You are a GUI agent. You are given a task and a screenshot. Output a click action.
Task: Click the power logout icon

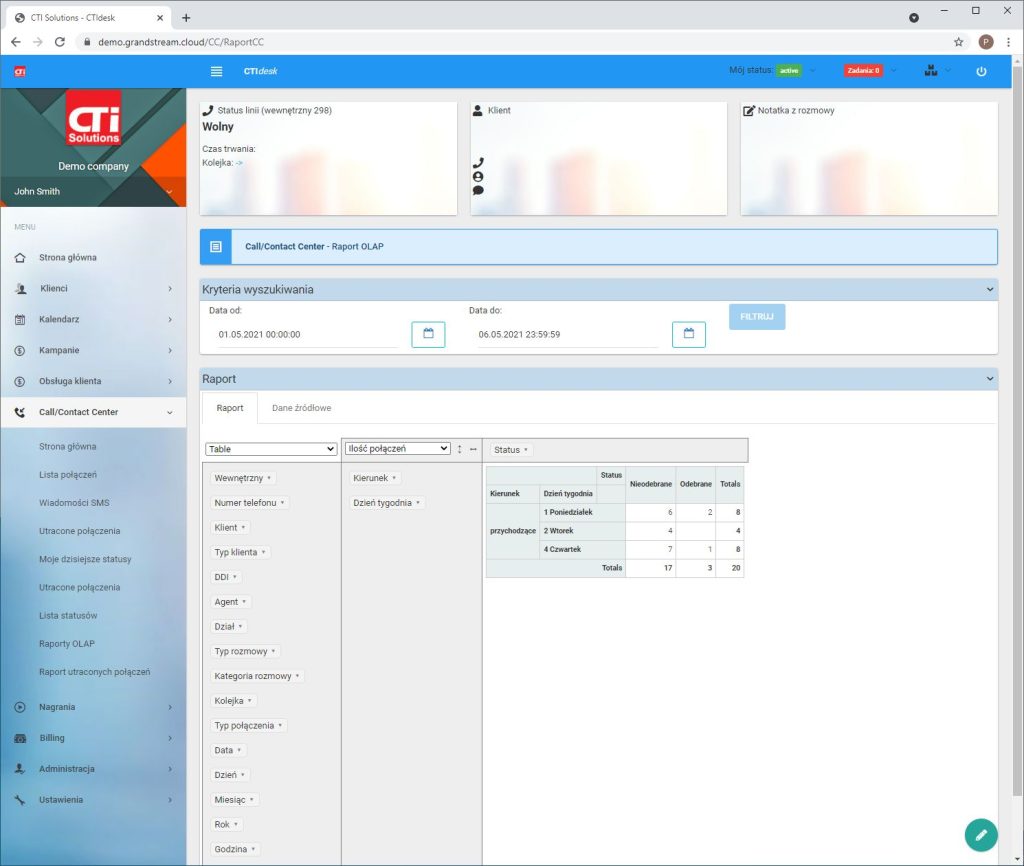point(981,71)
